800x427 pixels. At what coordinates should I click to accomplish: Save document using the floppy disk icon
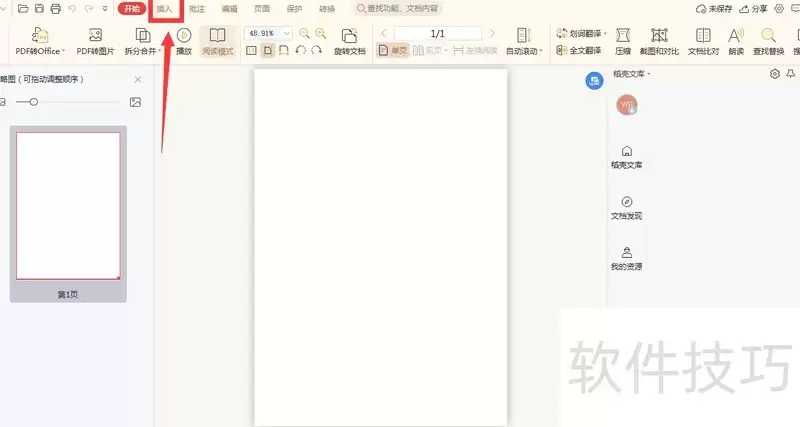tap(39, 9)
